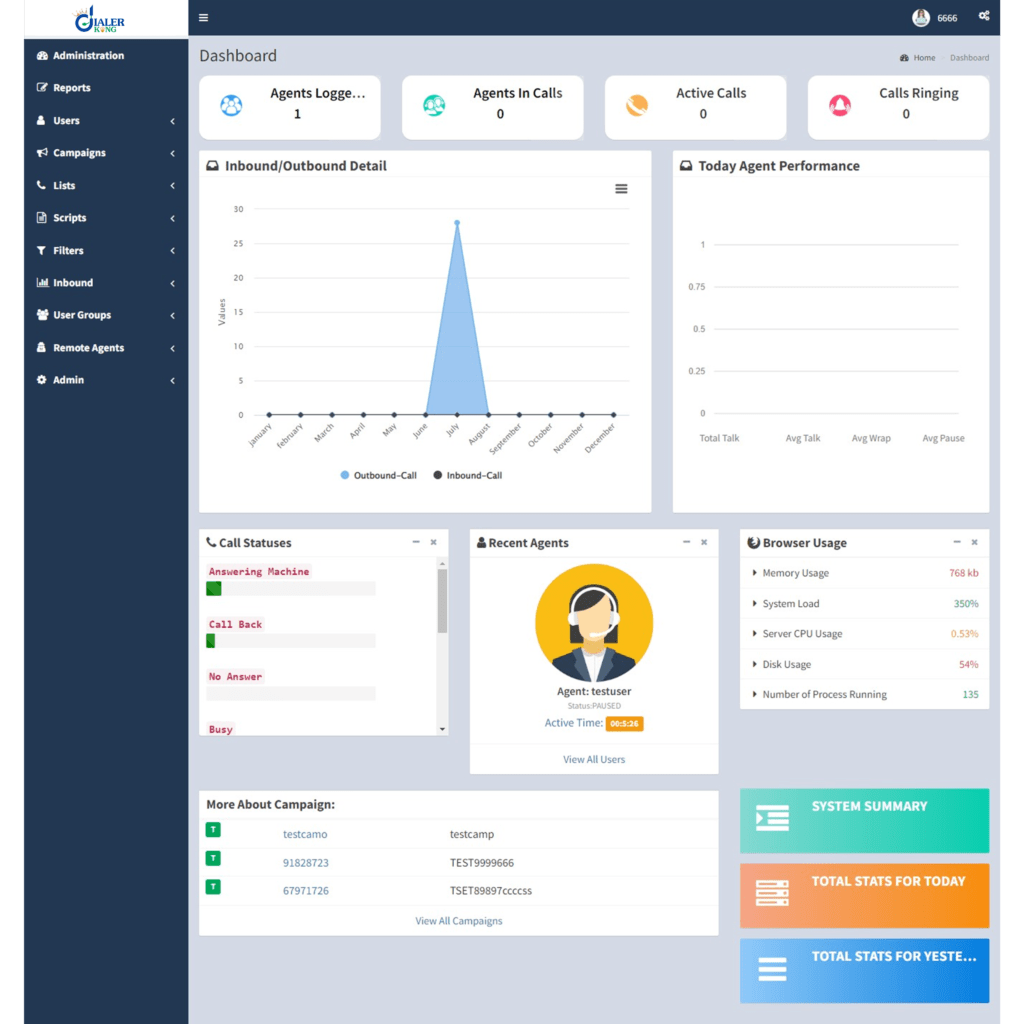This screenshot has width=1024, height=1024.
Task: Click the Inbound/Outbound Detail inbox icon
Action: (x=212, y=166)
